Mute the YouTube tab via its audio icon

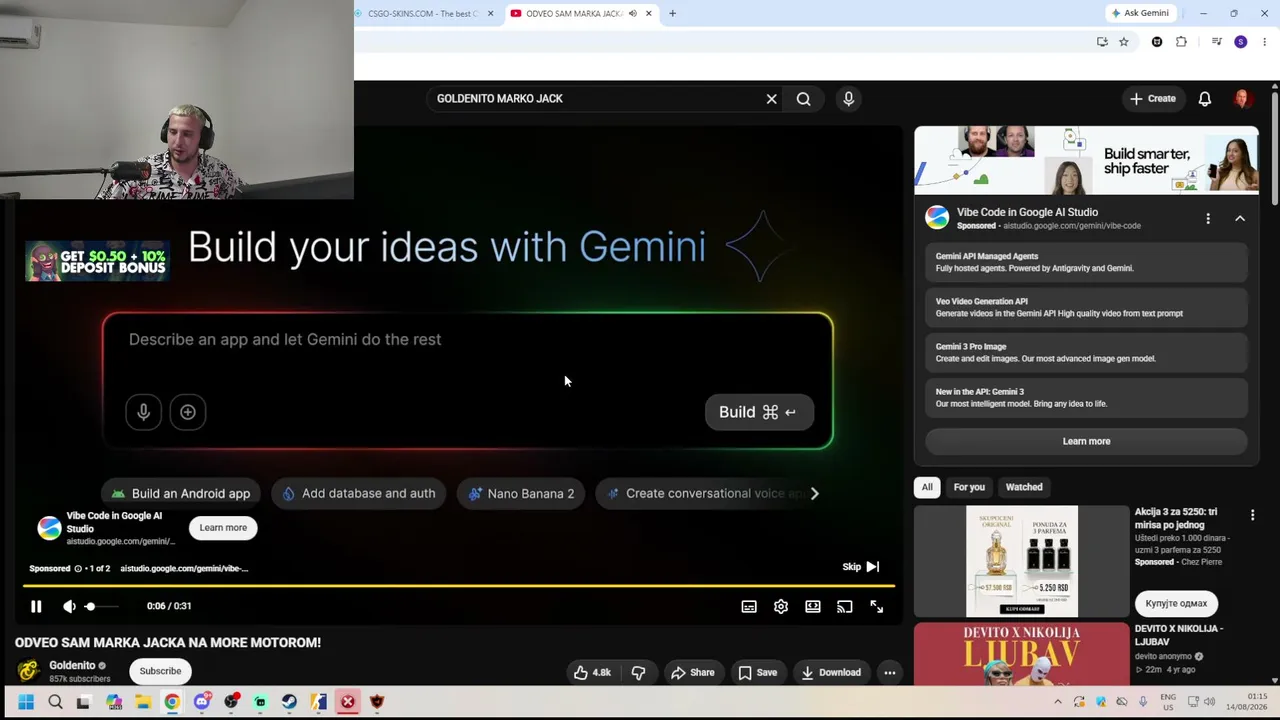click(632, 14)
